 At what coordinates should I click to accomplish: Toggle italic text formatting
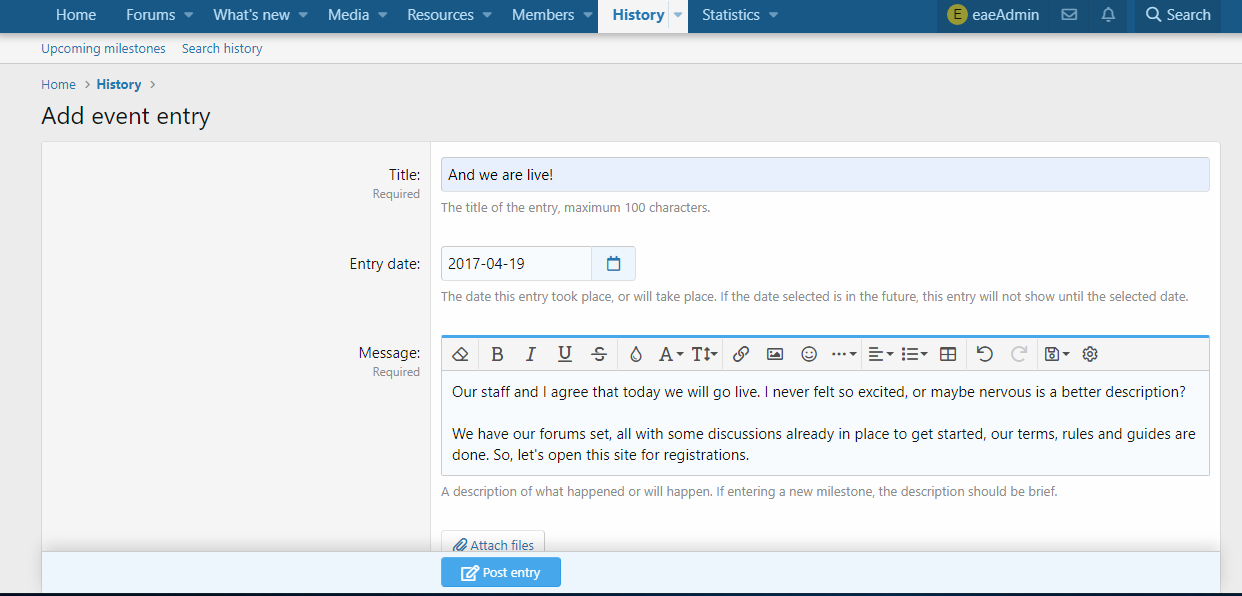tap(531, 354)
